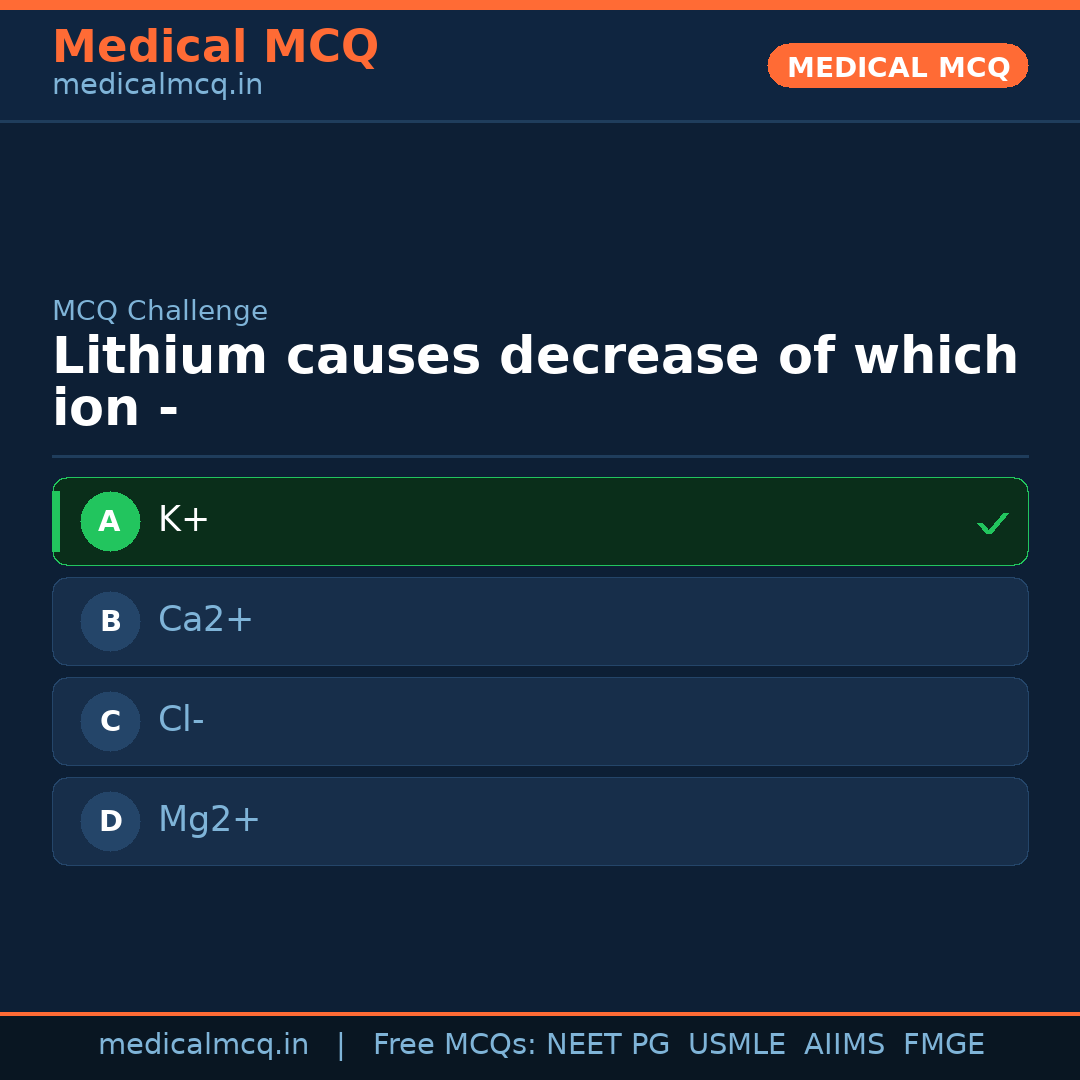Click the MCQ Challenge label
This screenshot has height=1080, width=1080.
click(x=160, y=311)
